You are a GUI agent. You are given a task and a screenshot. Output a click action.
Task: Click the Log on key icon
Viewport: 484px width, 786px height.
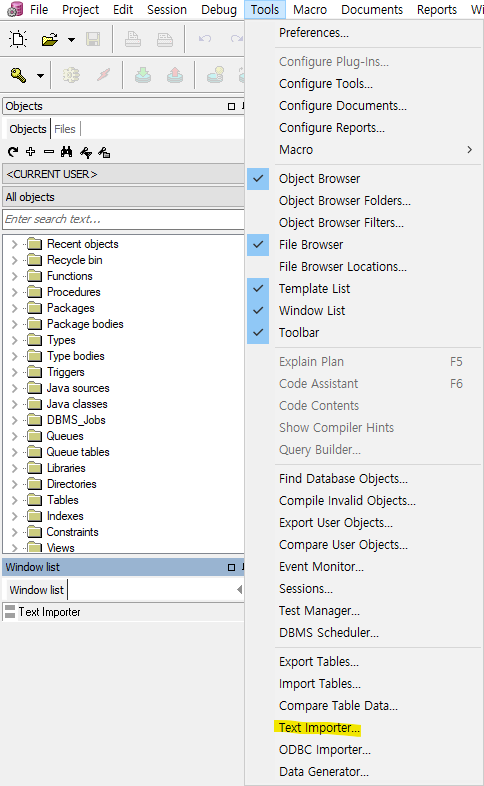(18, 75)
